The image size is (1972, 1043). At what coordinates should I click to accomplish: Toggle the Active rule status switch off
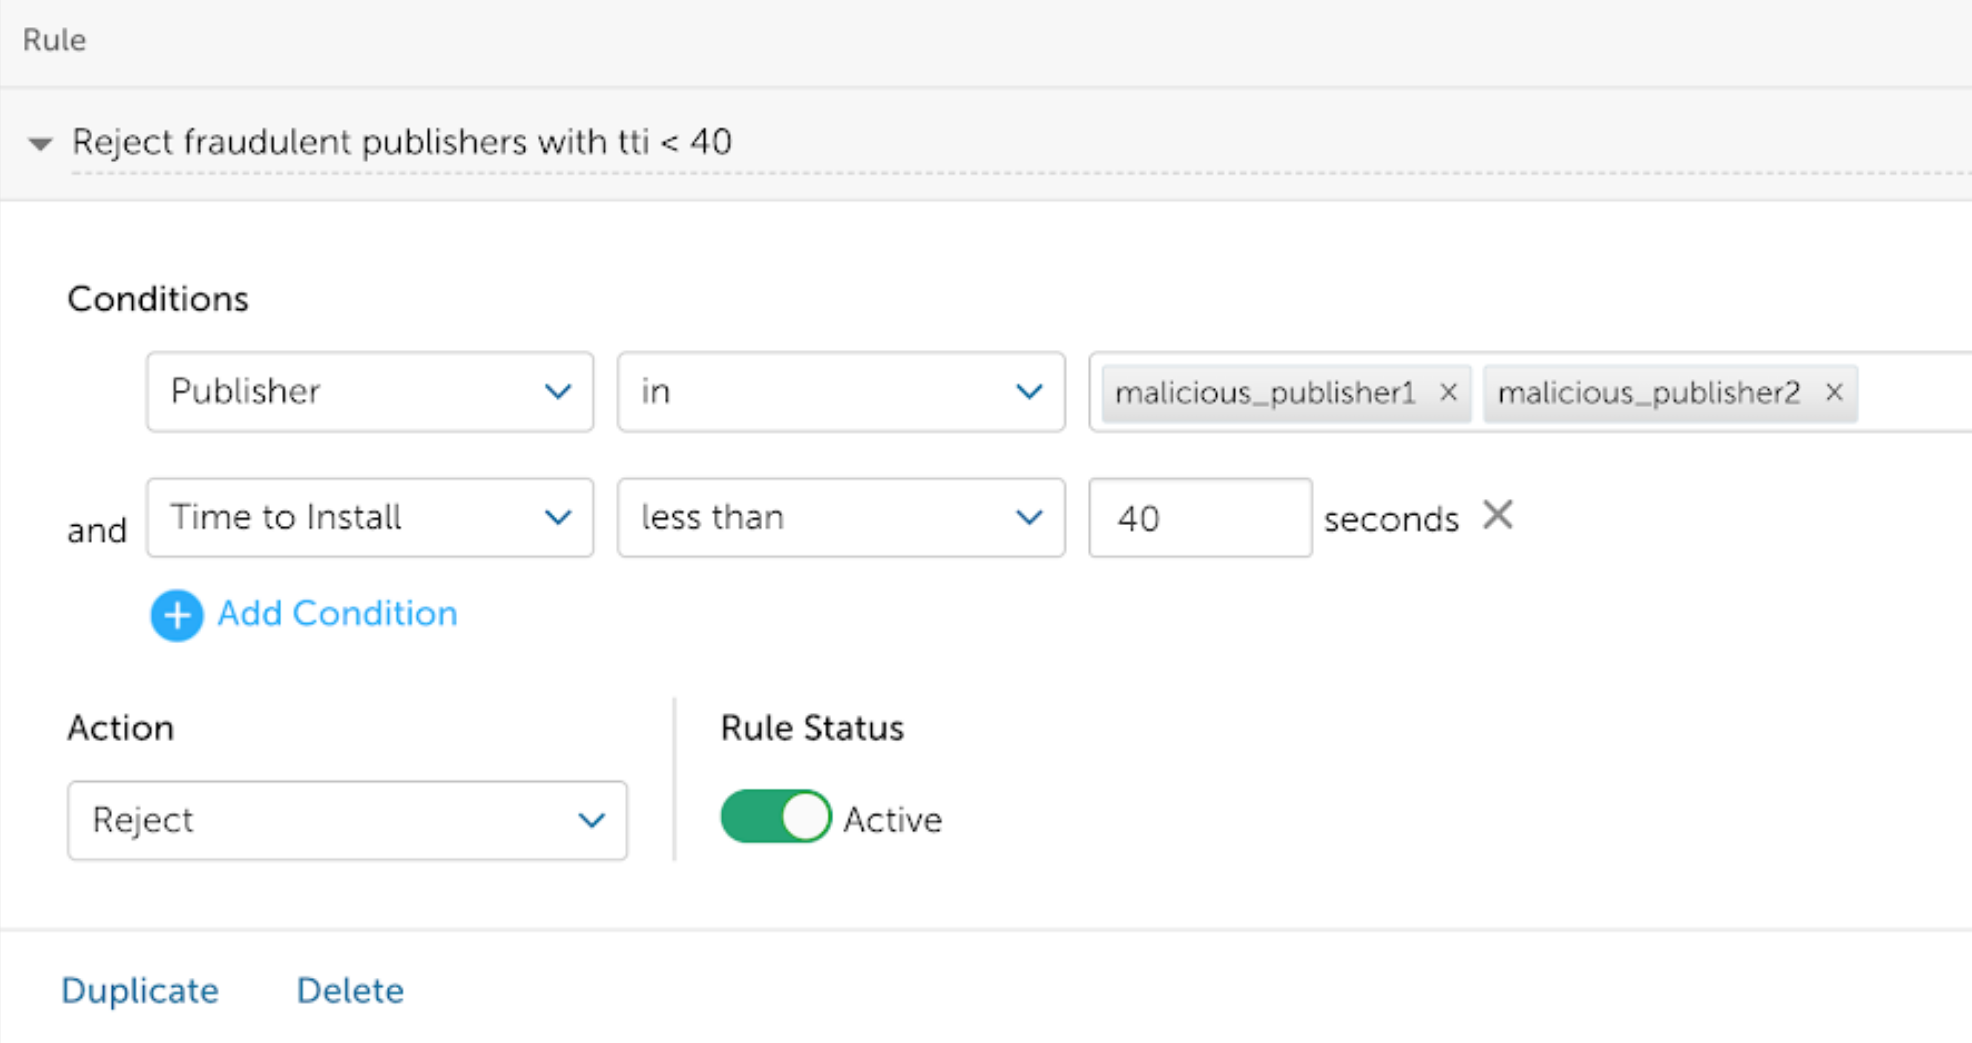tap(775, 817)
